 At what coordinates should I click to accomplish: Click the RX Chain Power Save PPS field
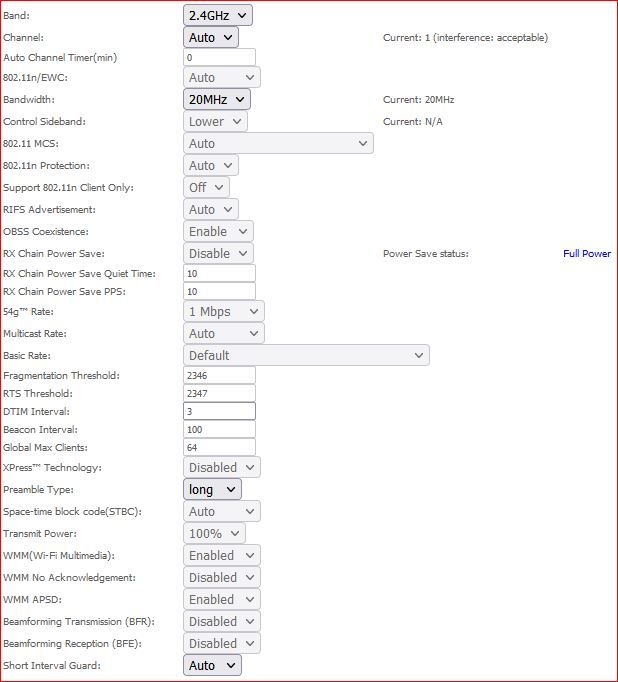point(219,291)
